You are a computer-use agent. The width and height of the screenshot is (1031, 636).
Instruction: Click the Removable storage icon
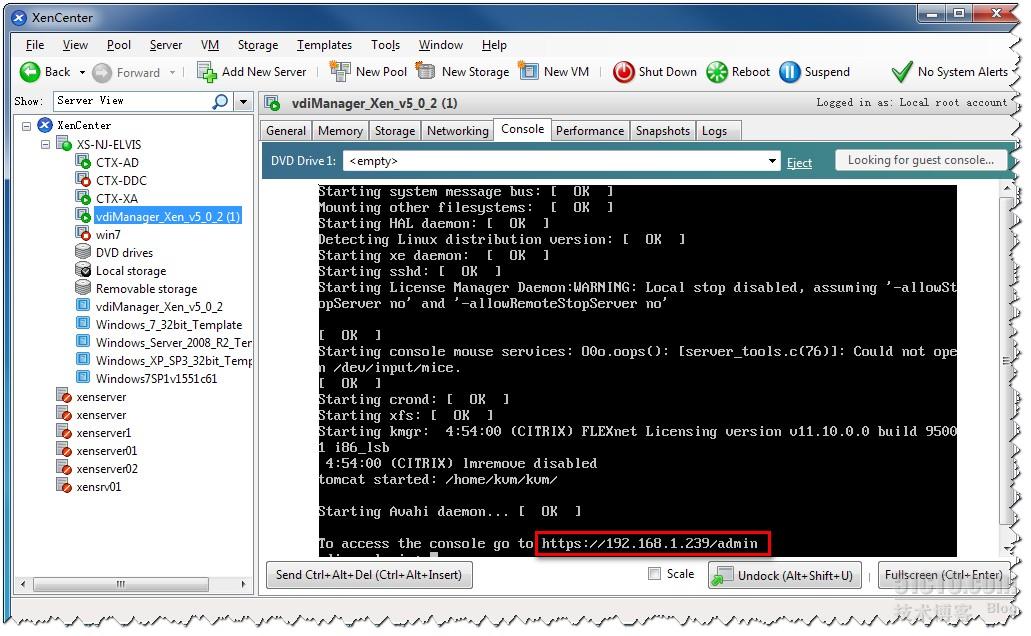tap(83, 287)
